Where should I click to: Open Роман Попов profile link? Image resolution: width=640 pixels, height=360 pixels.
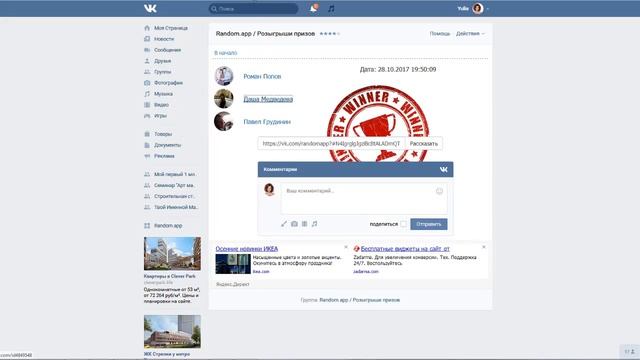pyautogui.click(x=262, y=76)
